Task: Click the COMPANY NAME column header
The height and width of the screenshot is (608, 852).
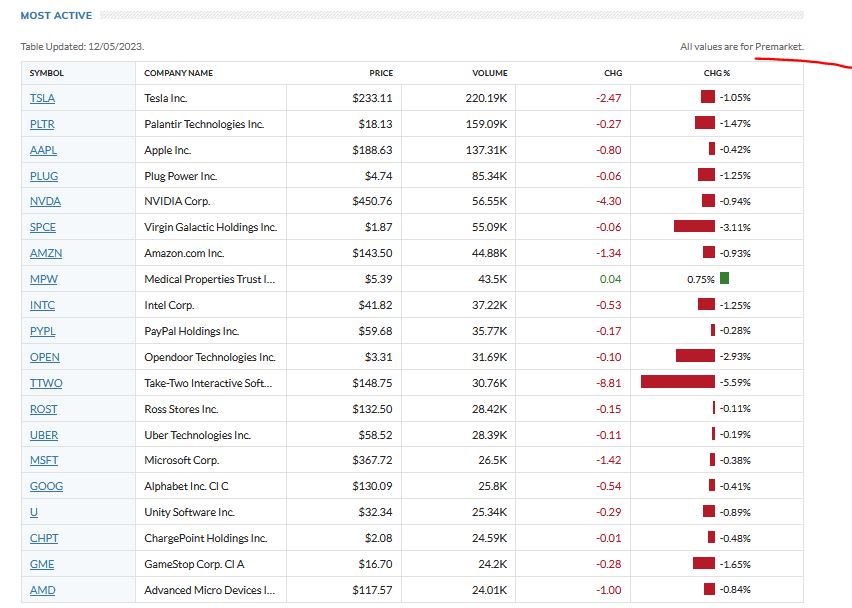Action: [179, 73]
